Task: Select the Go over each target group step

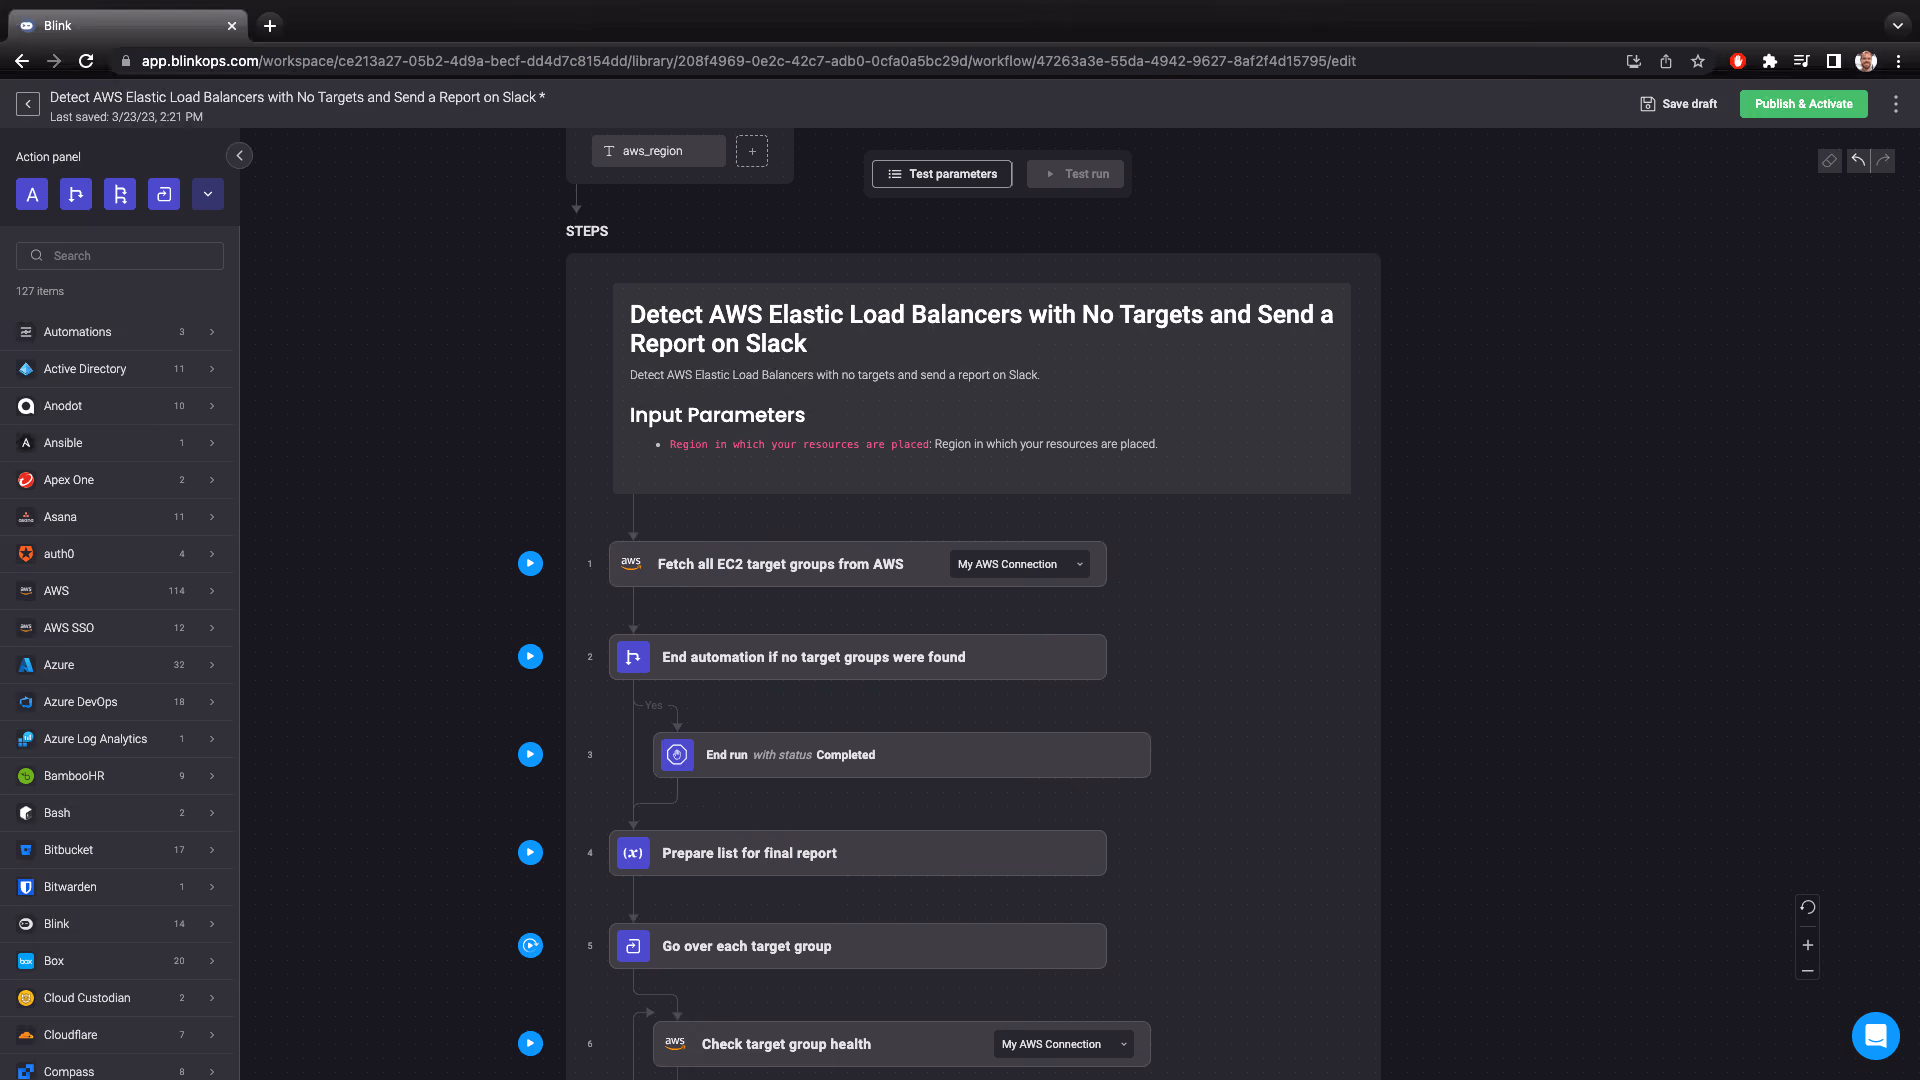Action: (x=858, y=946)
